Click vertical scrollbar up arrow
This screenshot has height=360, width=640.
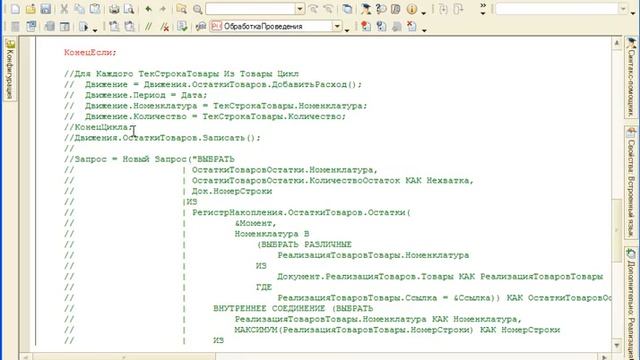616,42
